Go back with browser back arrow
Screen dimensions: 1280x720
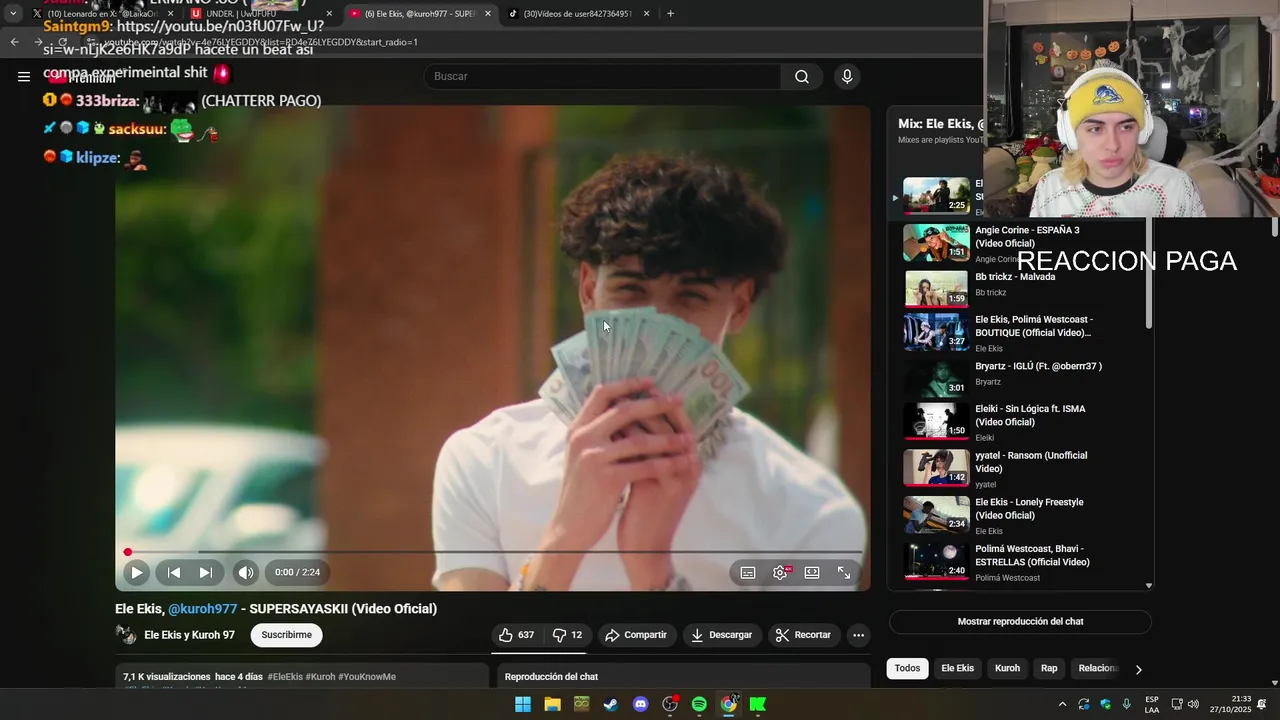tap(14, 42)
